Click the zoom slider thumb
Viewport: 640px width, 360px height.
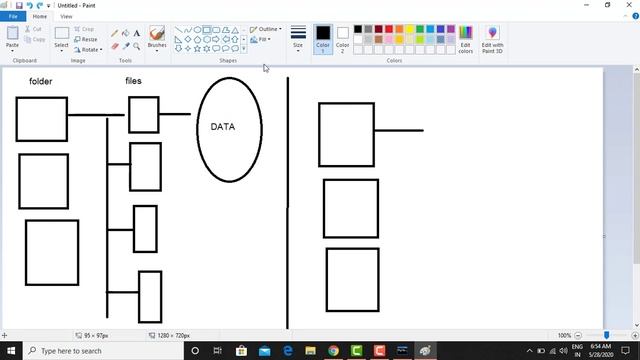(607, 335)
